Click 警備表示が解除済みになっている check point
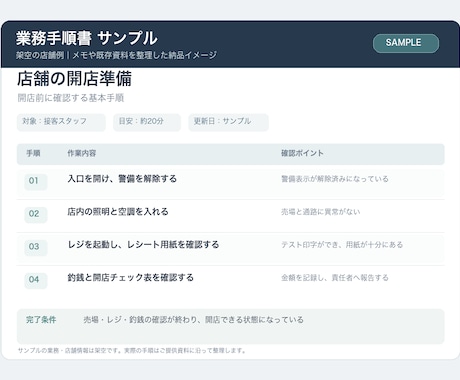 (335, 179)
